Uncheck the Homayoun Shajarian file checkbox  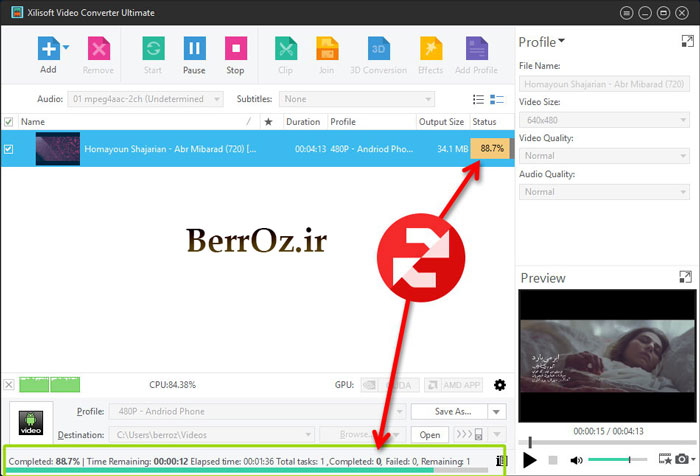[9, 149]
